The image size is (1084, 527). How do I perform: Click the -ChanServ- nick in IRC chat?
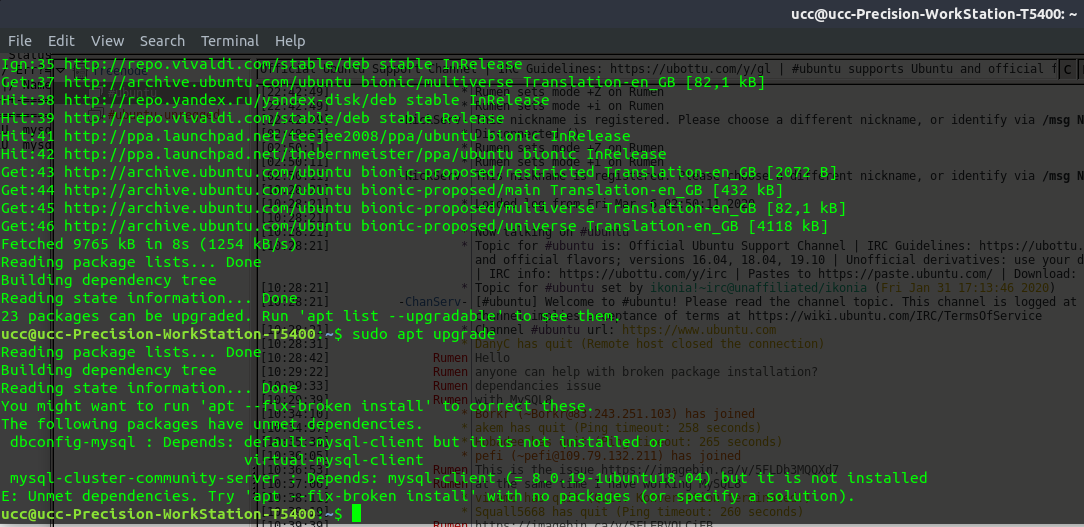click(433, 302)
